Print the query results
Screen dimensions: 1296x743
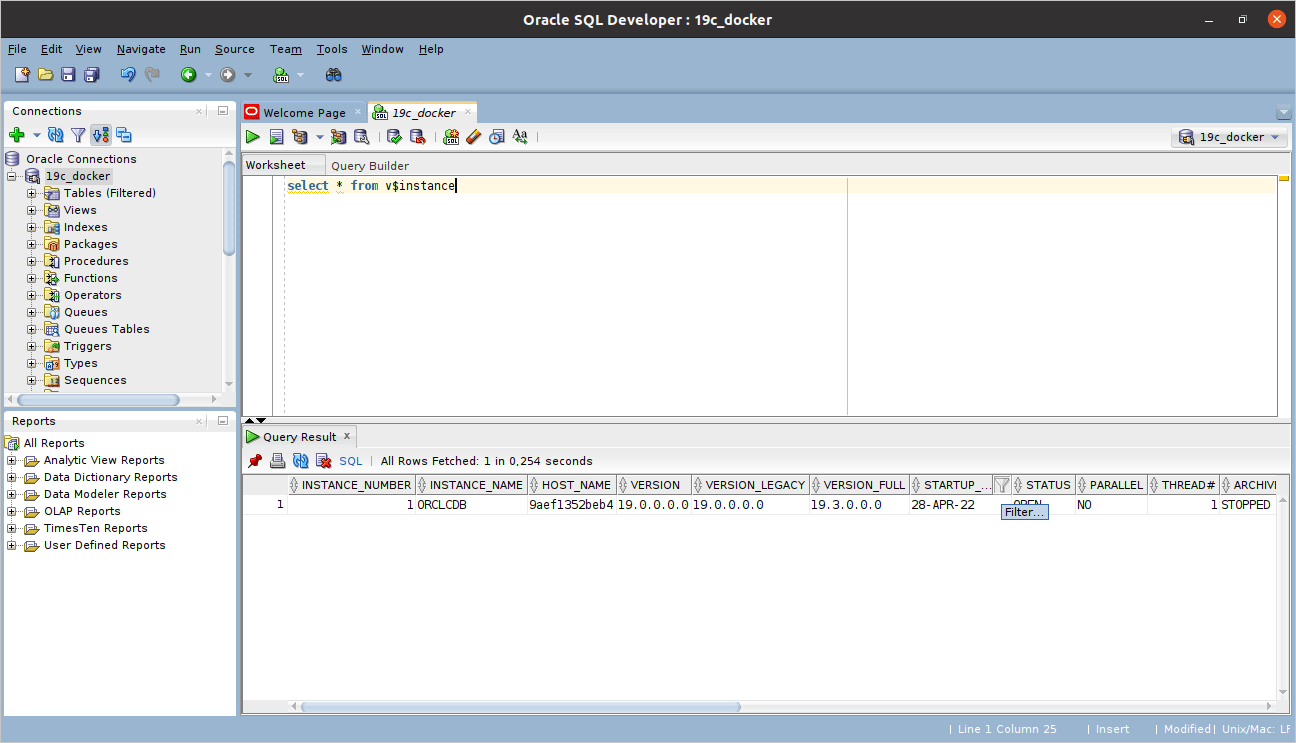pyautogui.click(x=277, y=460)
